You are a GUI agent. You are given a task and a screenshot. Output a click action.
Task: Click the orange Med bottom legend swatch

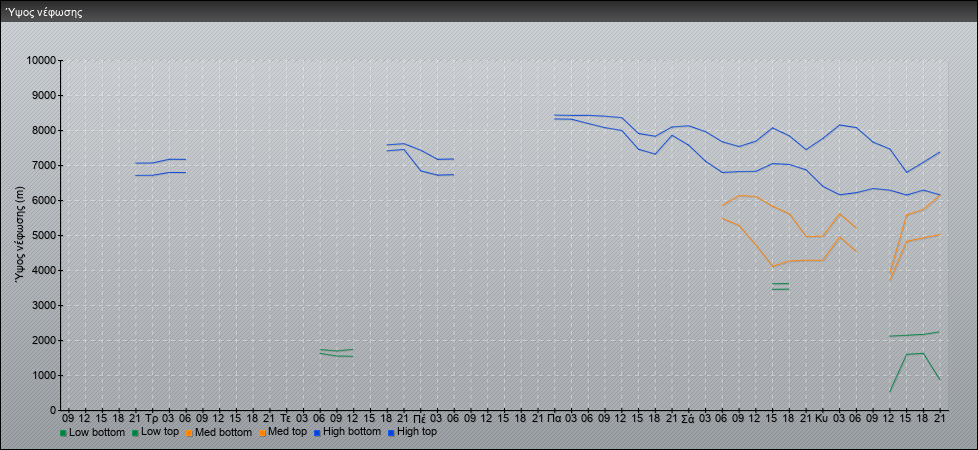[x=188, y=433]
